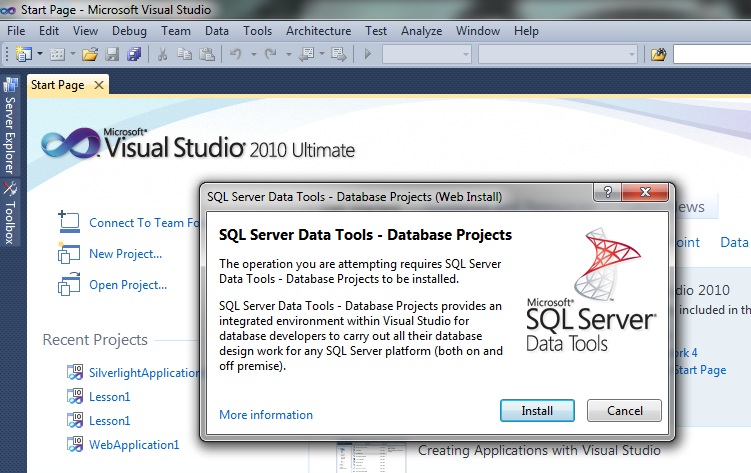Click the Install button in dialog
The width and height of the screenshot is (751, 473).
(537, 411)
